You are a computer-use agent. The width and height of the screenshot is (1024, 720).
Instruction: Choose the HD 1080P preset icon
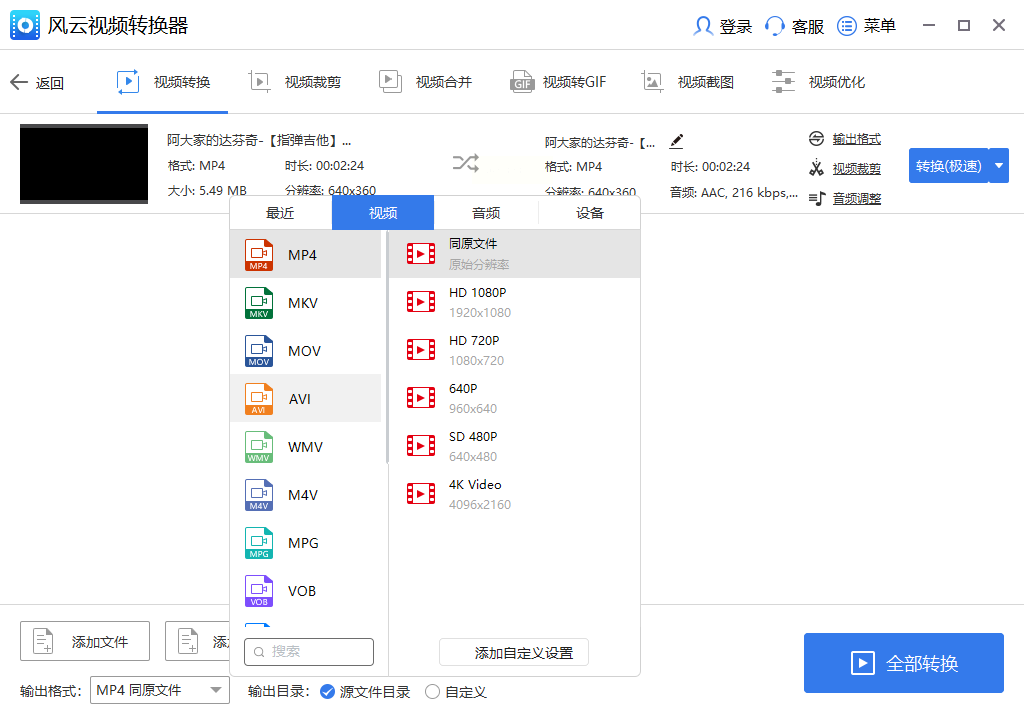coord(421,301)
